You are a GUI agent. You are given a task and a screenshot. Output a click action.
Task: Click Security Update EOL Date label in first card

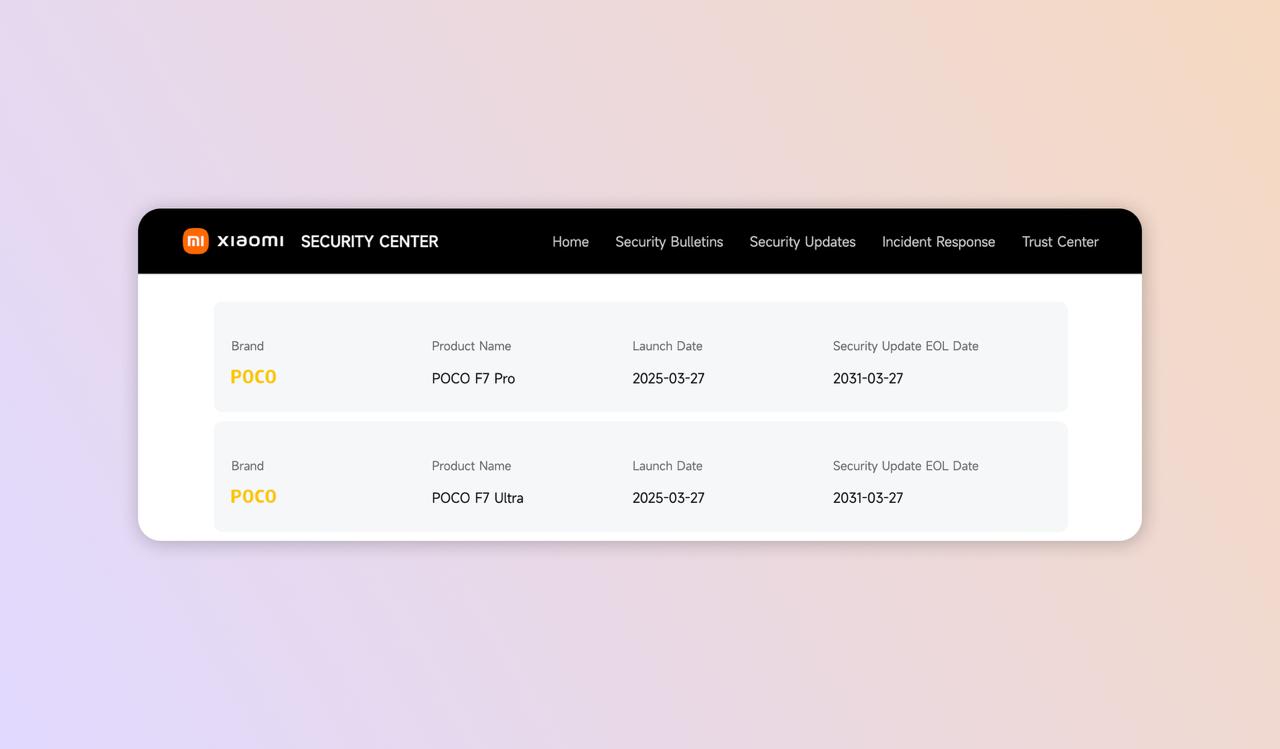pyautogui.click(x=905, y=346)
